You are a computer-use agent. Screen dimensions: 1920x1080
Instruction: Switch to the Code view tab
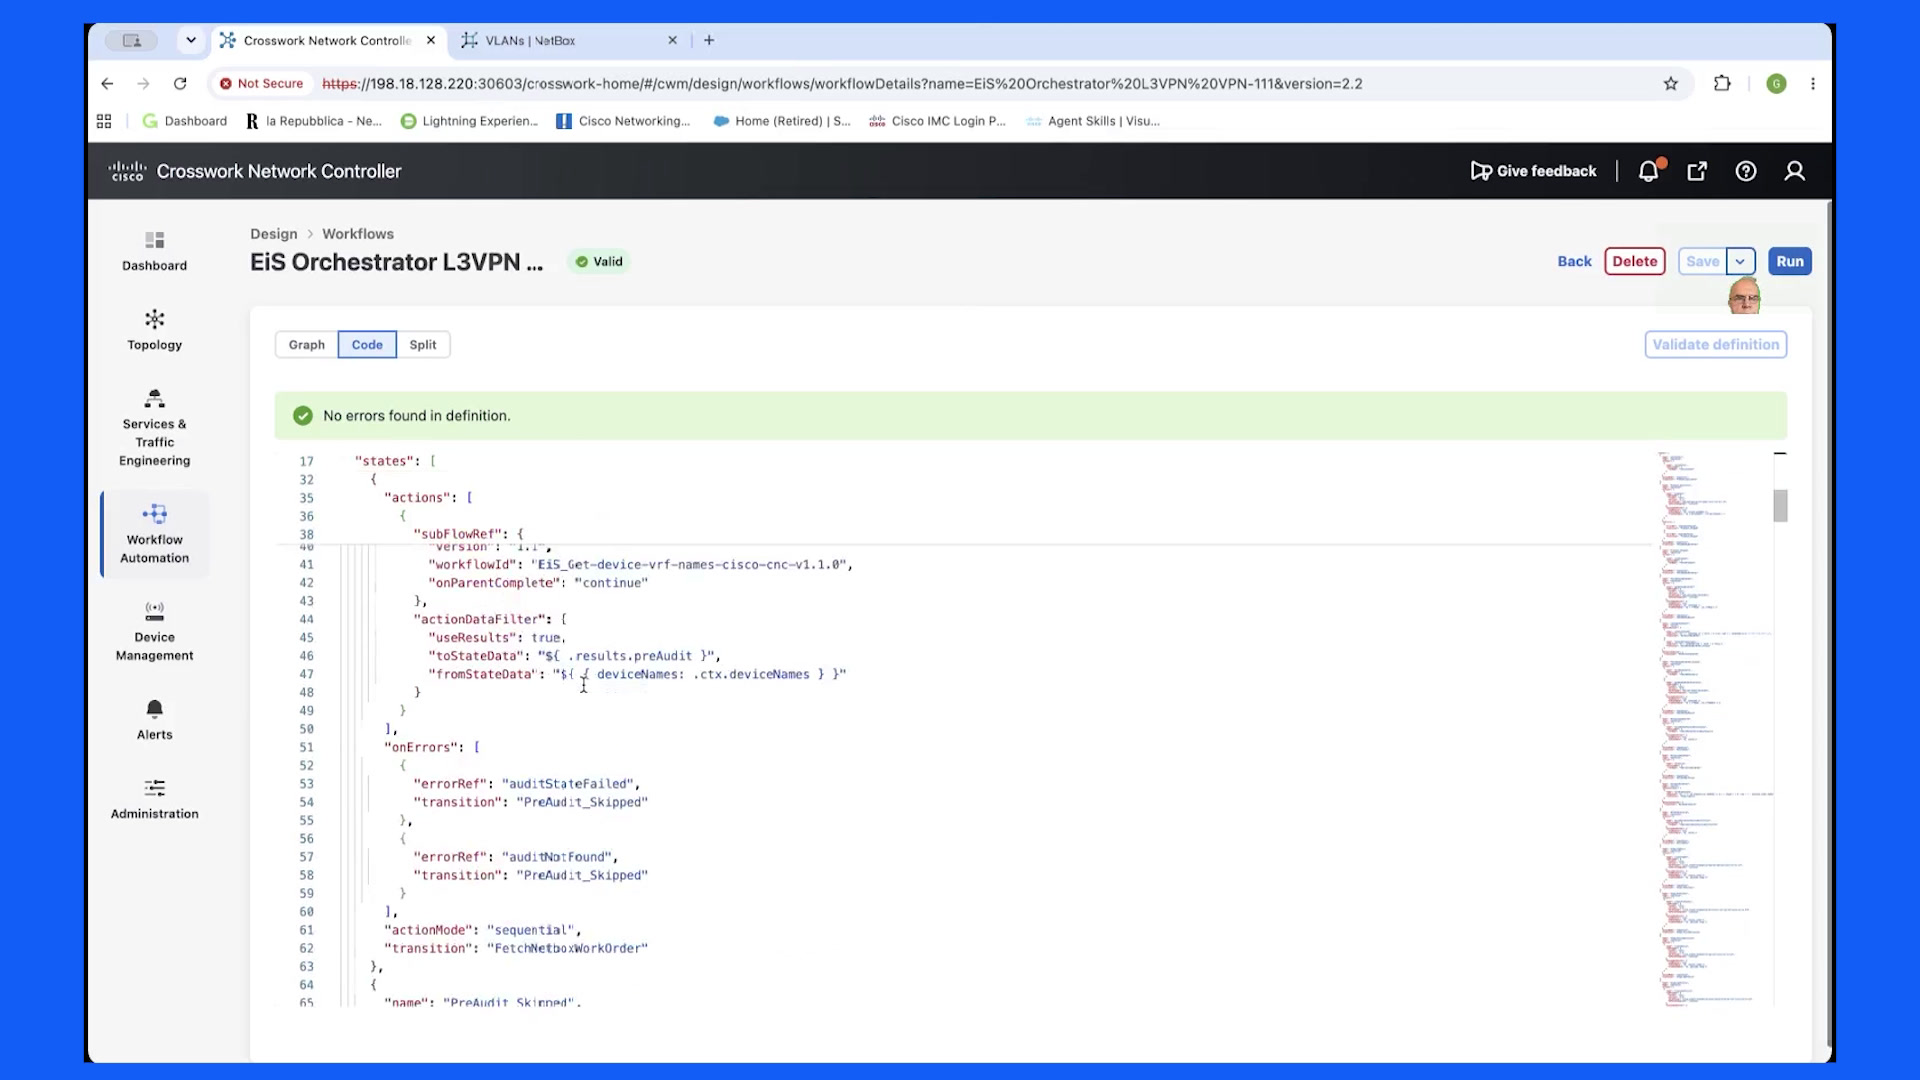coord(367,345)
